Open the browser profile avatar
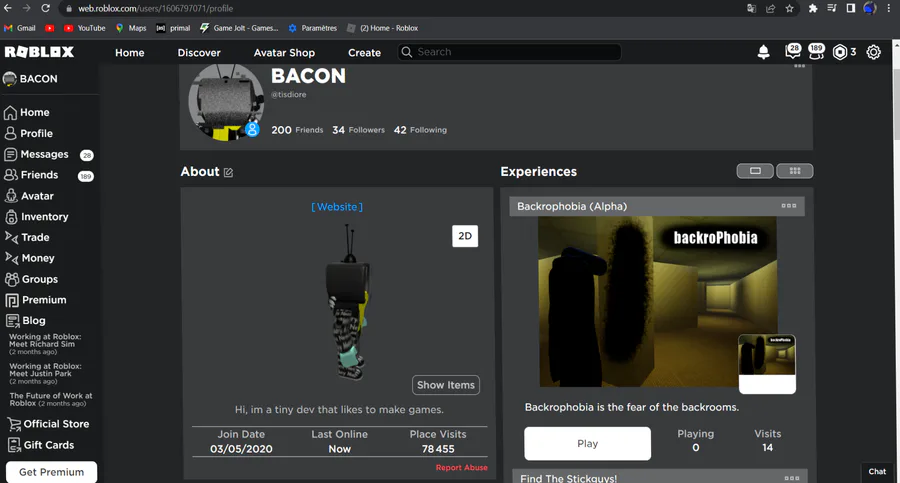900x483 pixels. tap(870, 9)
